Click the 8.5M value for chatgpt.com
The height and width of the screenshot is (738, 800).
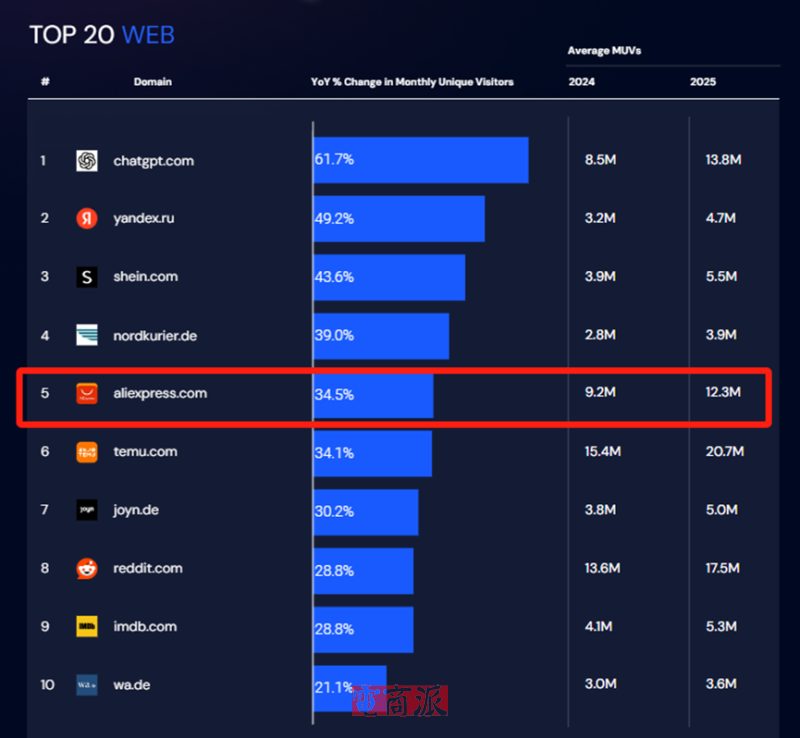click(601, 160)
